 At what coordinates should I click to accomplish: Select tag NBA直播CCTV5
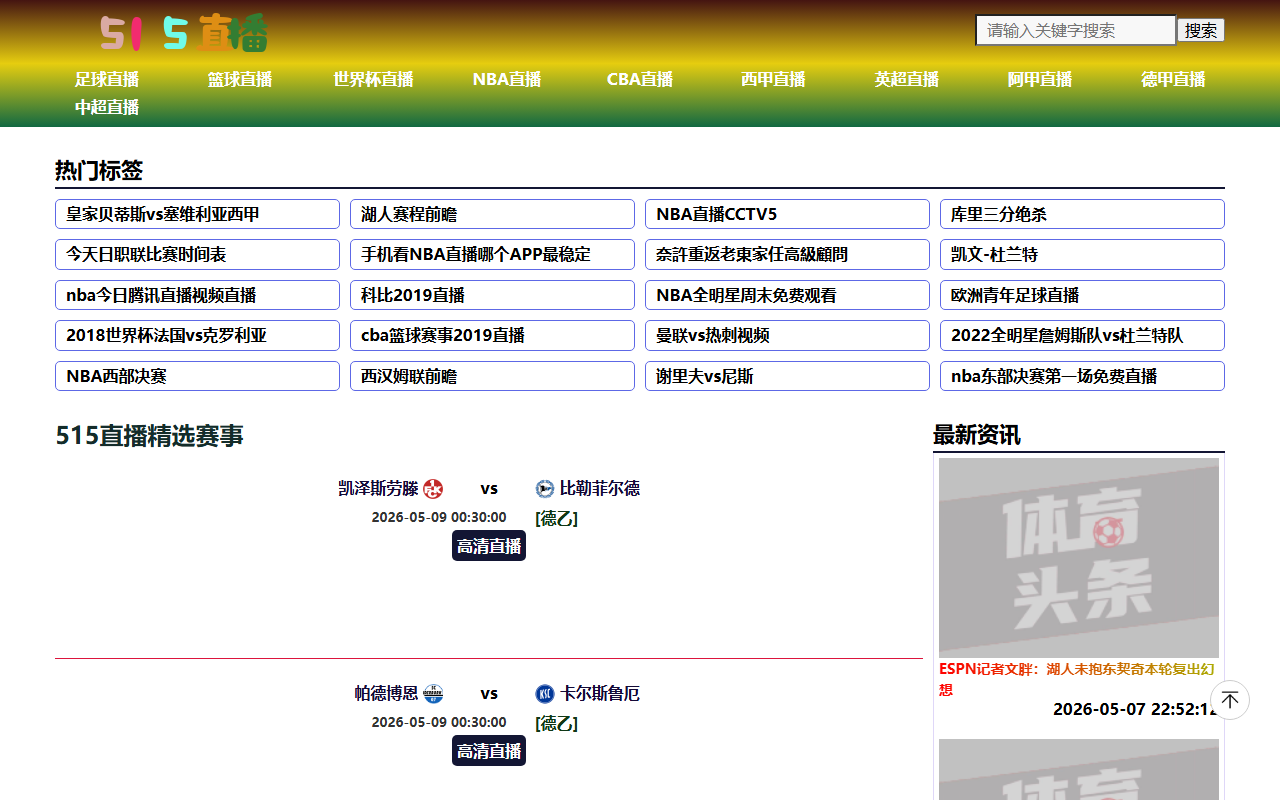(787, 214)
